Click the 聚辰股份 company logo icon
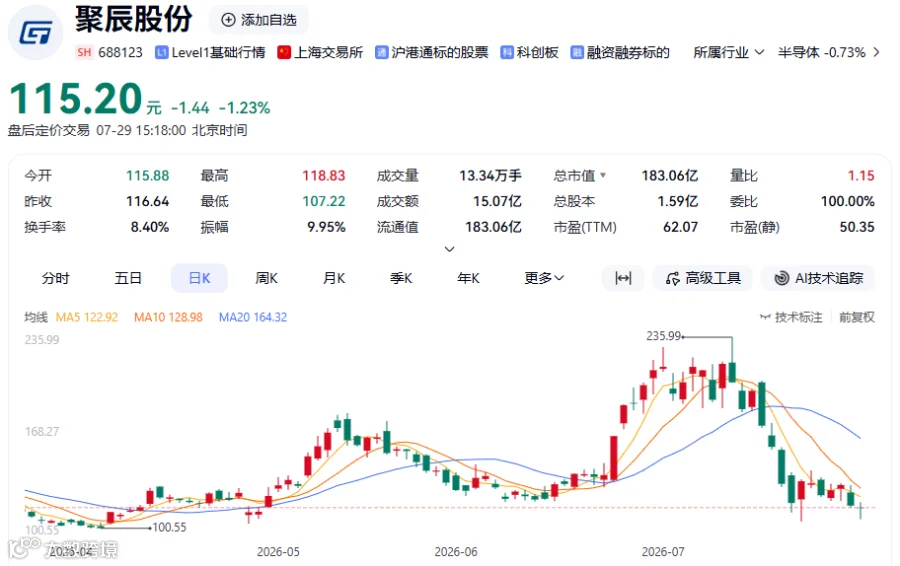Viewport: 900px width, 566px height. click(36, 33)
